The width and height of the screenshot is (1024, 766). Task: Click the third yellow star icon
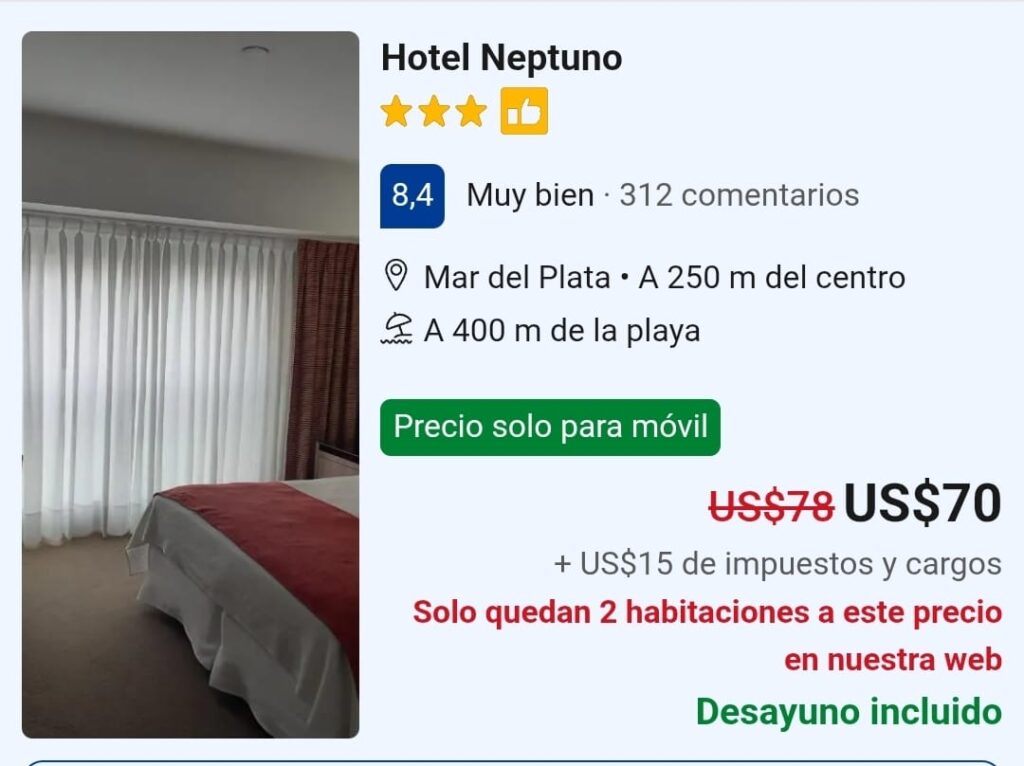pos(471,111)
